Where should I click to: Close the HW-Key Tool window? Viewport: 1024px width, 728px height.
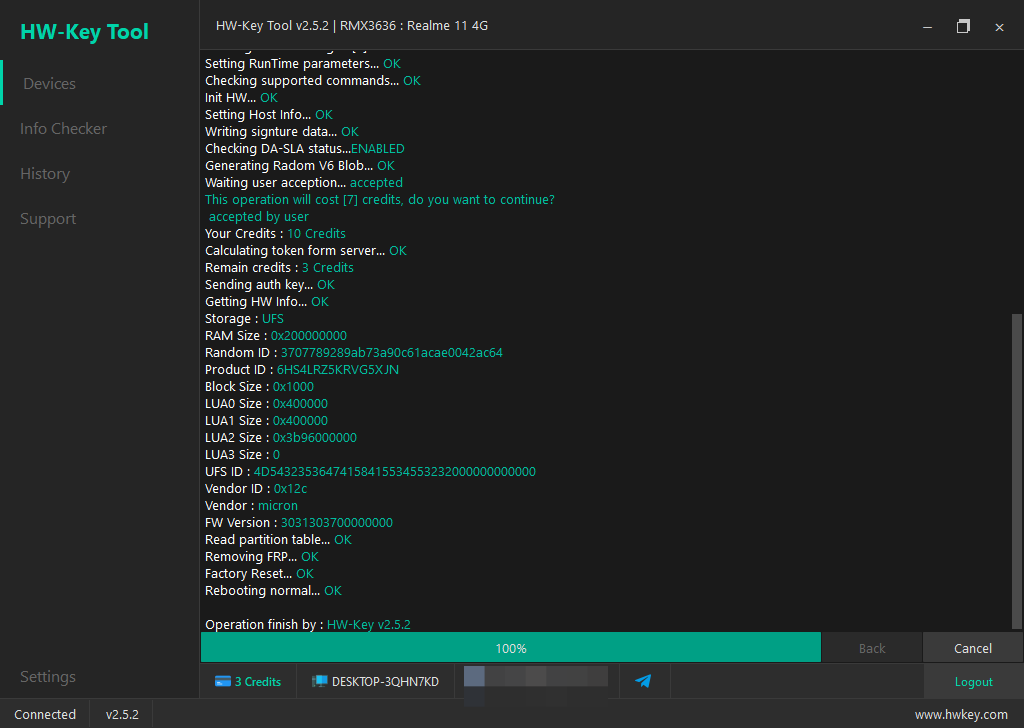(x=999, y=27)
